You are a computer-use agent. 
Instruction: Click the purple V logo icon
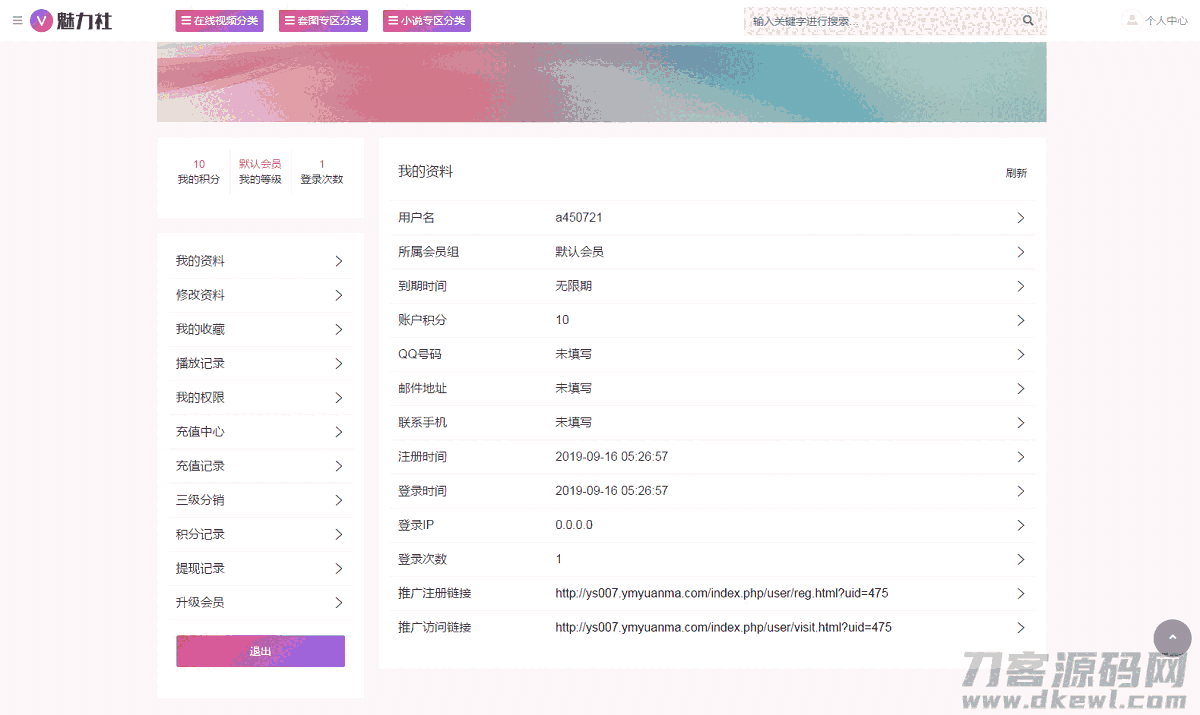[41, 20]
